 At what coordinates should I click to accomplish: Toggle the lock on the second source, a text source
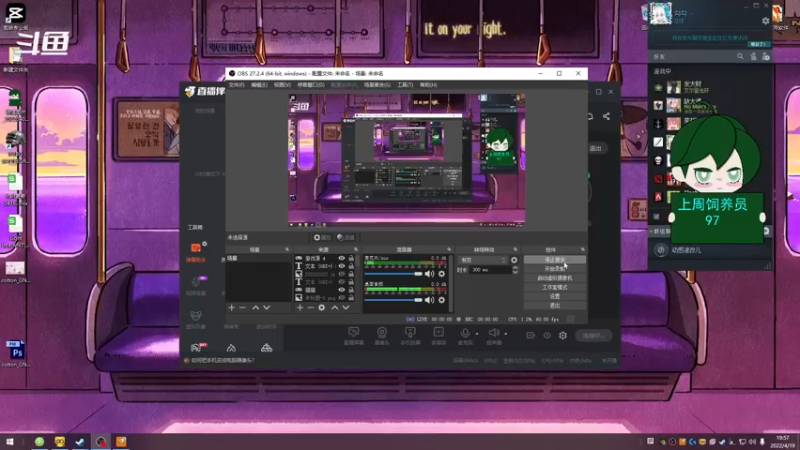tap(351, 266)
